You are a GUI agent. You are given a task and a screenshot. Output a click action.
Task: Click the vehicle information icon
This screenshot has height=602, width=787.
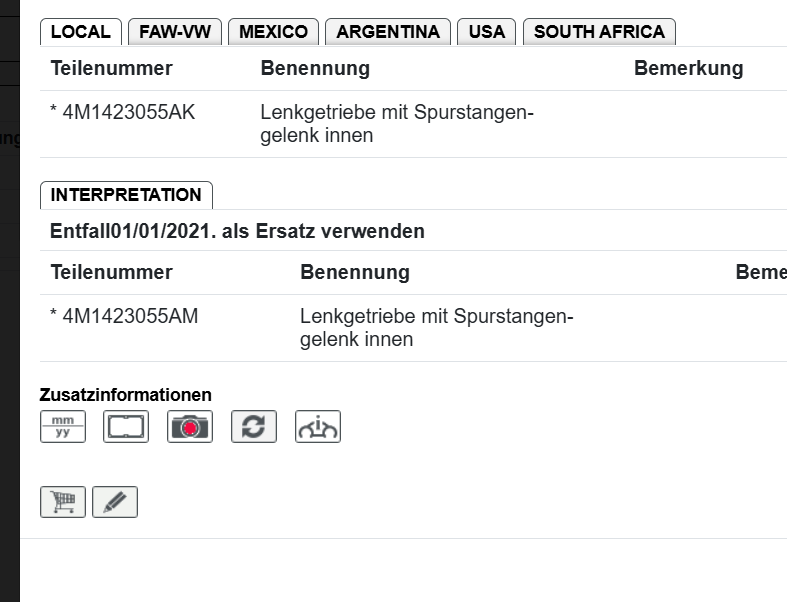point(318,427)
